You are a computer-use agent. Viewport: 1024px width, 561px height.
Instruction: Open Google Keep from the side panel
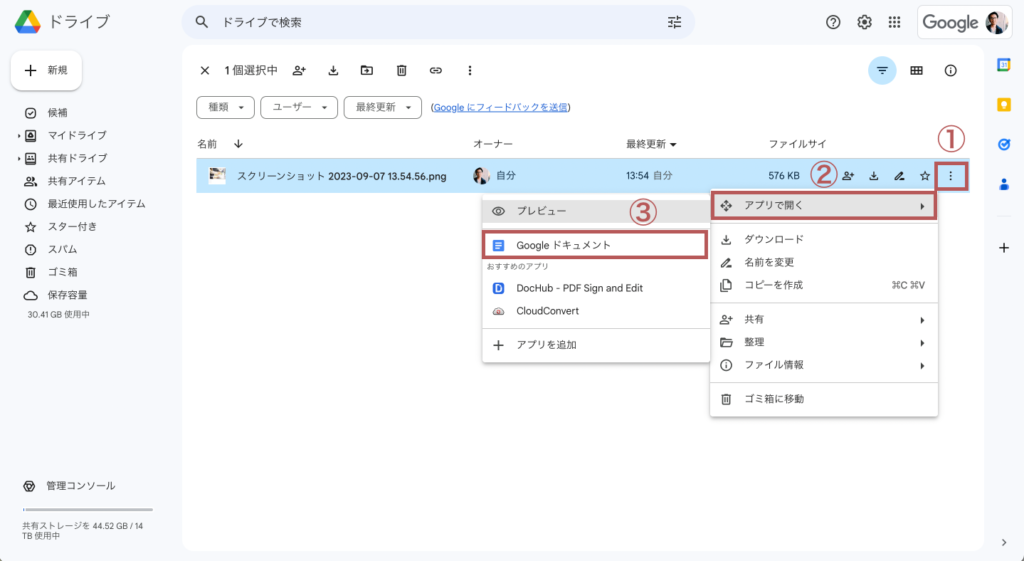pos(1004,105)
